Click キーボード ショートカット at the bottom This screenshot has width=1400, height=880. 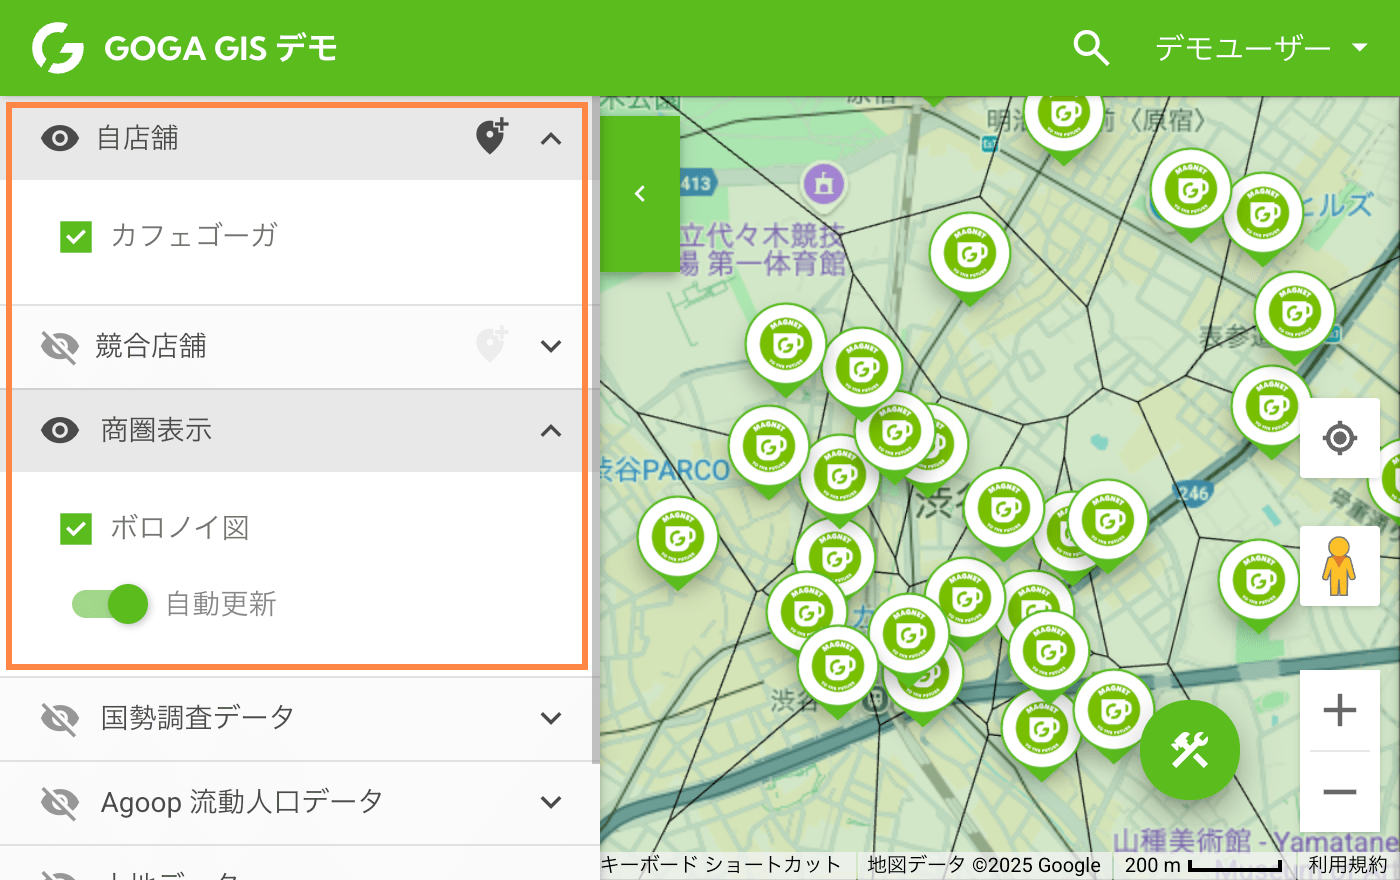[x=722, y=865]
